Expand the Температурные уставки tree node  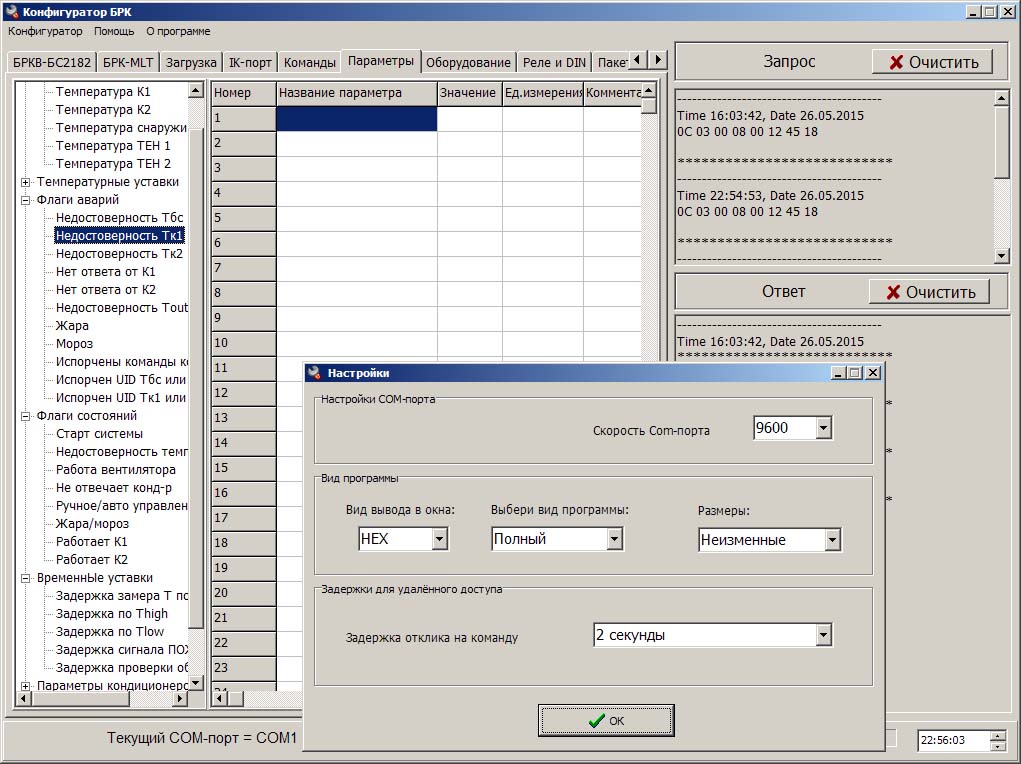[x=25, y=182]
